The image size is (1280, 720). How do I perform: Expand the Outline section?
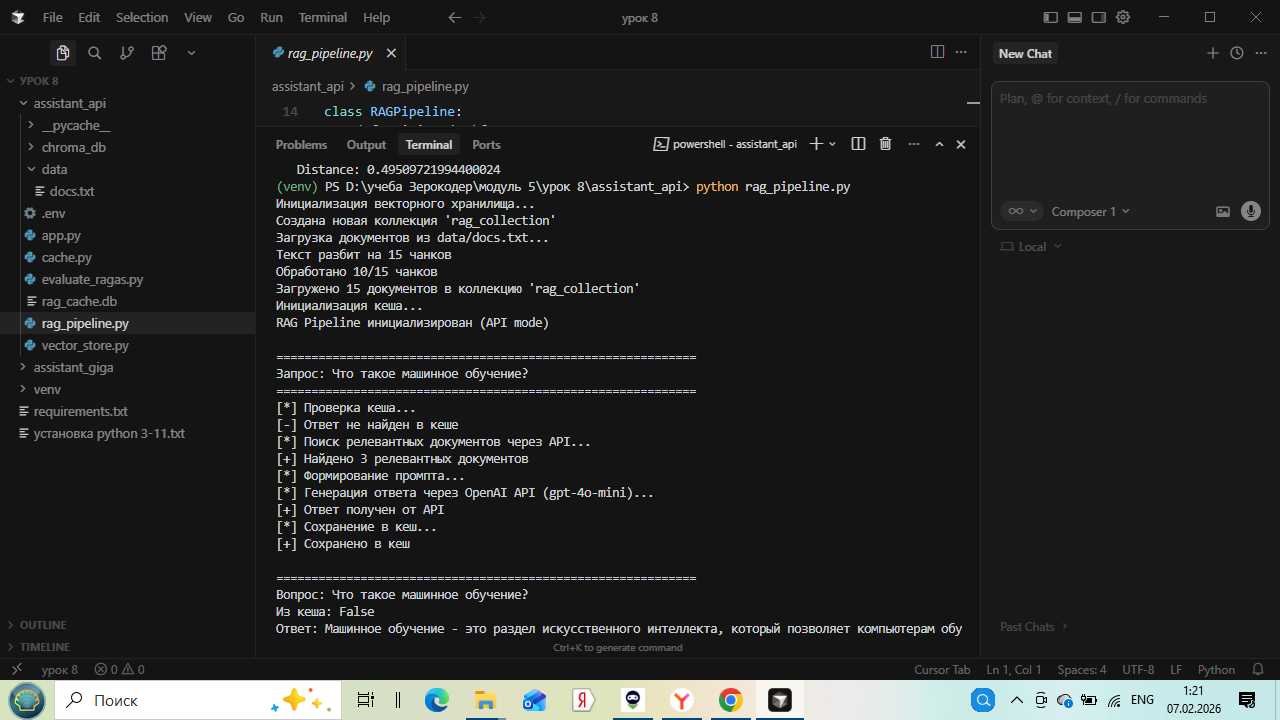(x=128, y=625)
